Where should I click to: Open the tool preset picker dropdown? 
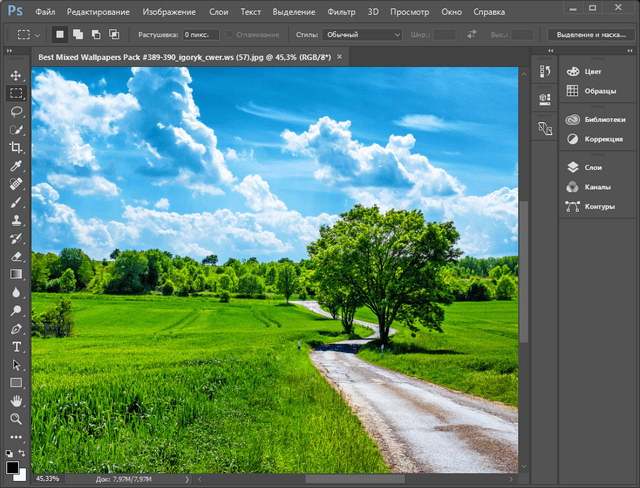(x=27, y=34)
